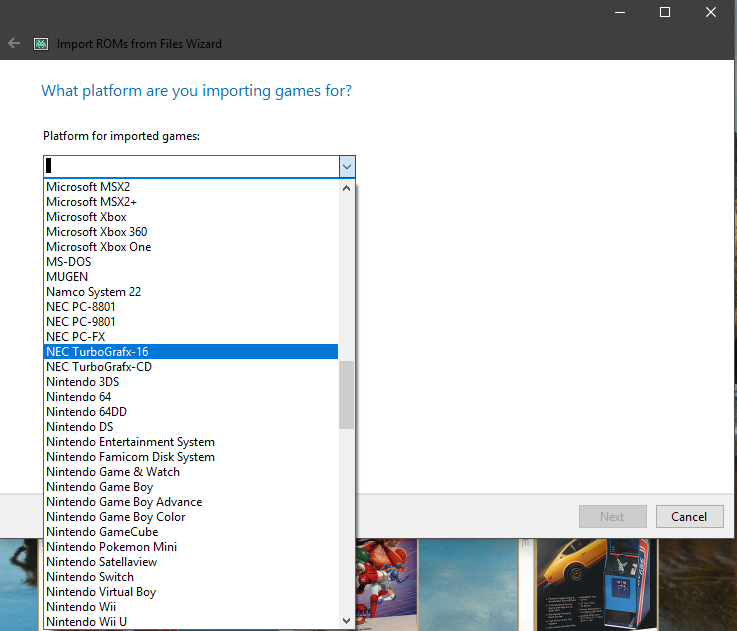
Task: Click the back arrow in the wizard header
Action: (x=14, y=44)
